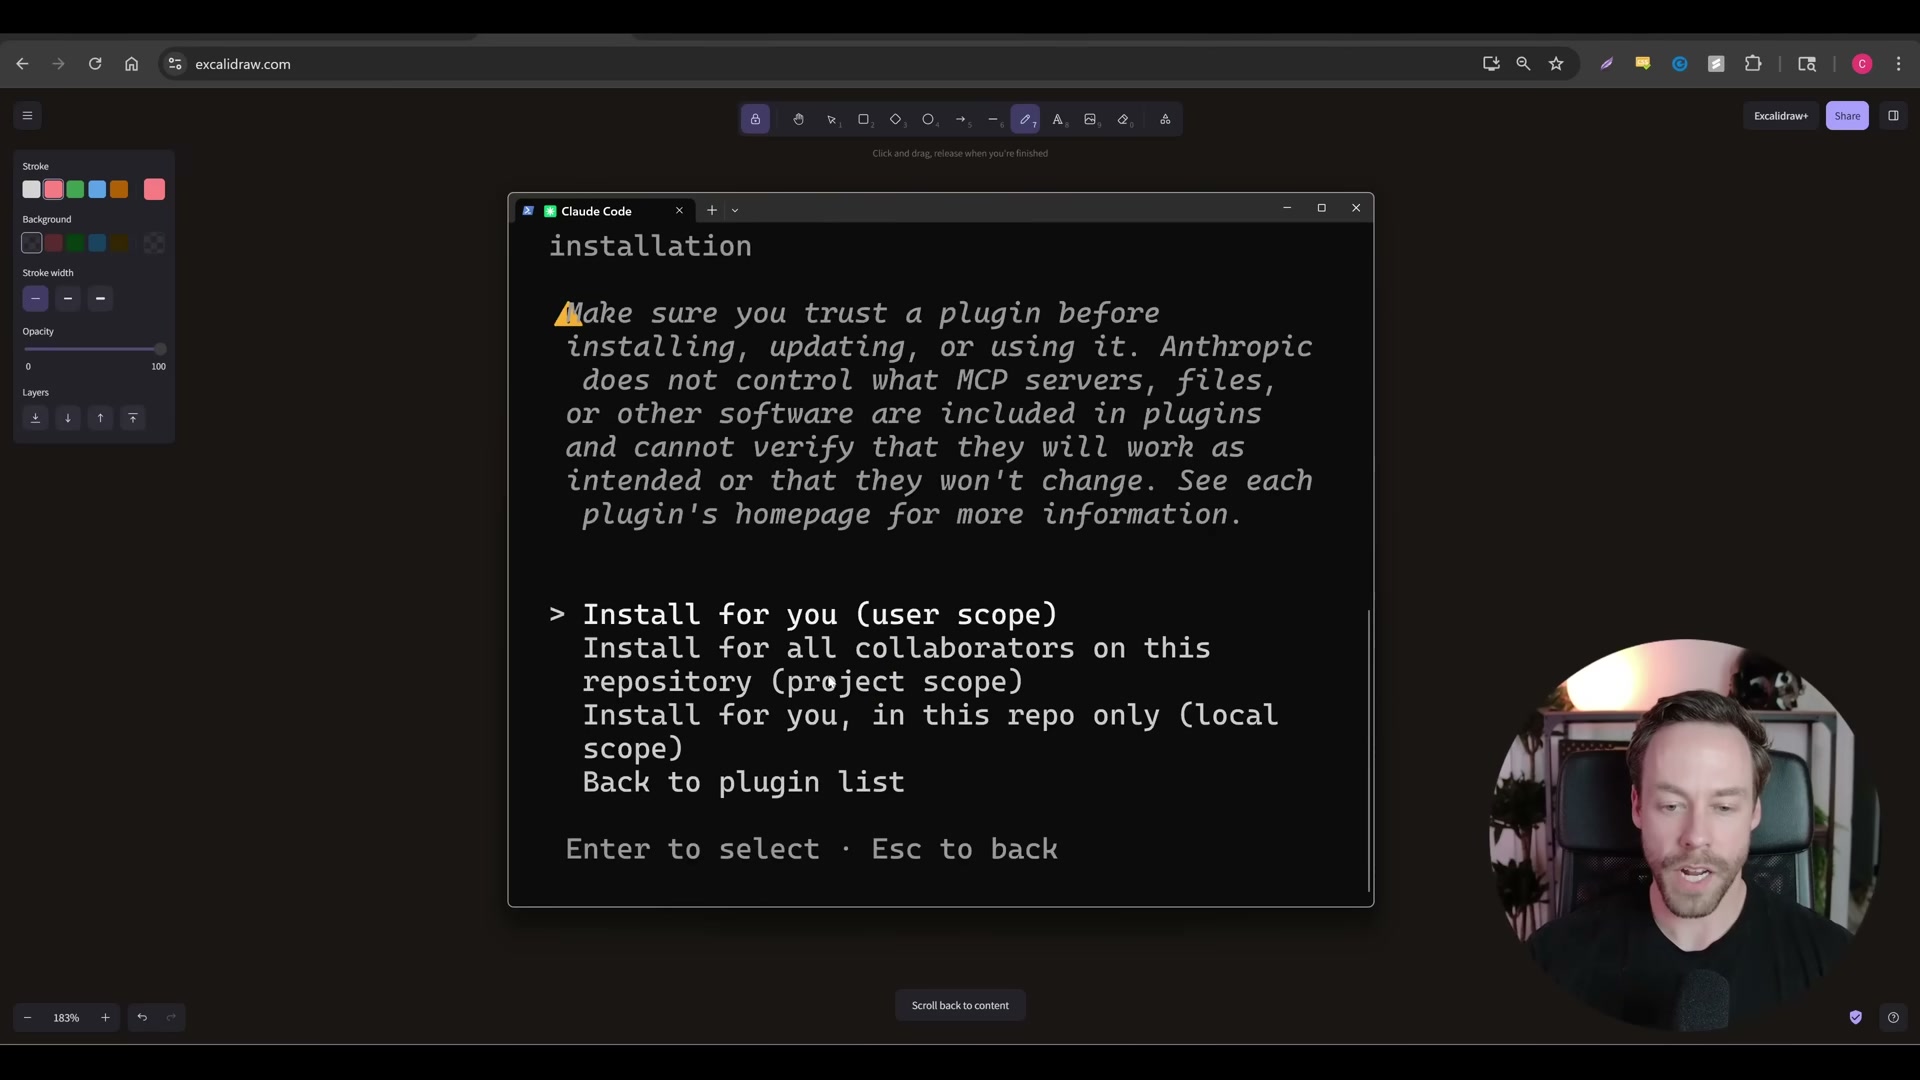1920x1080 pixels.
Task: Redo the last action
Action: tap(171, 1018)
